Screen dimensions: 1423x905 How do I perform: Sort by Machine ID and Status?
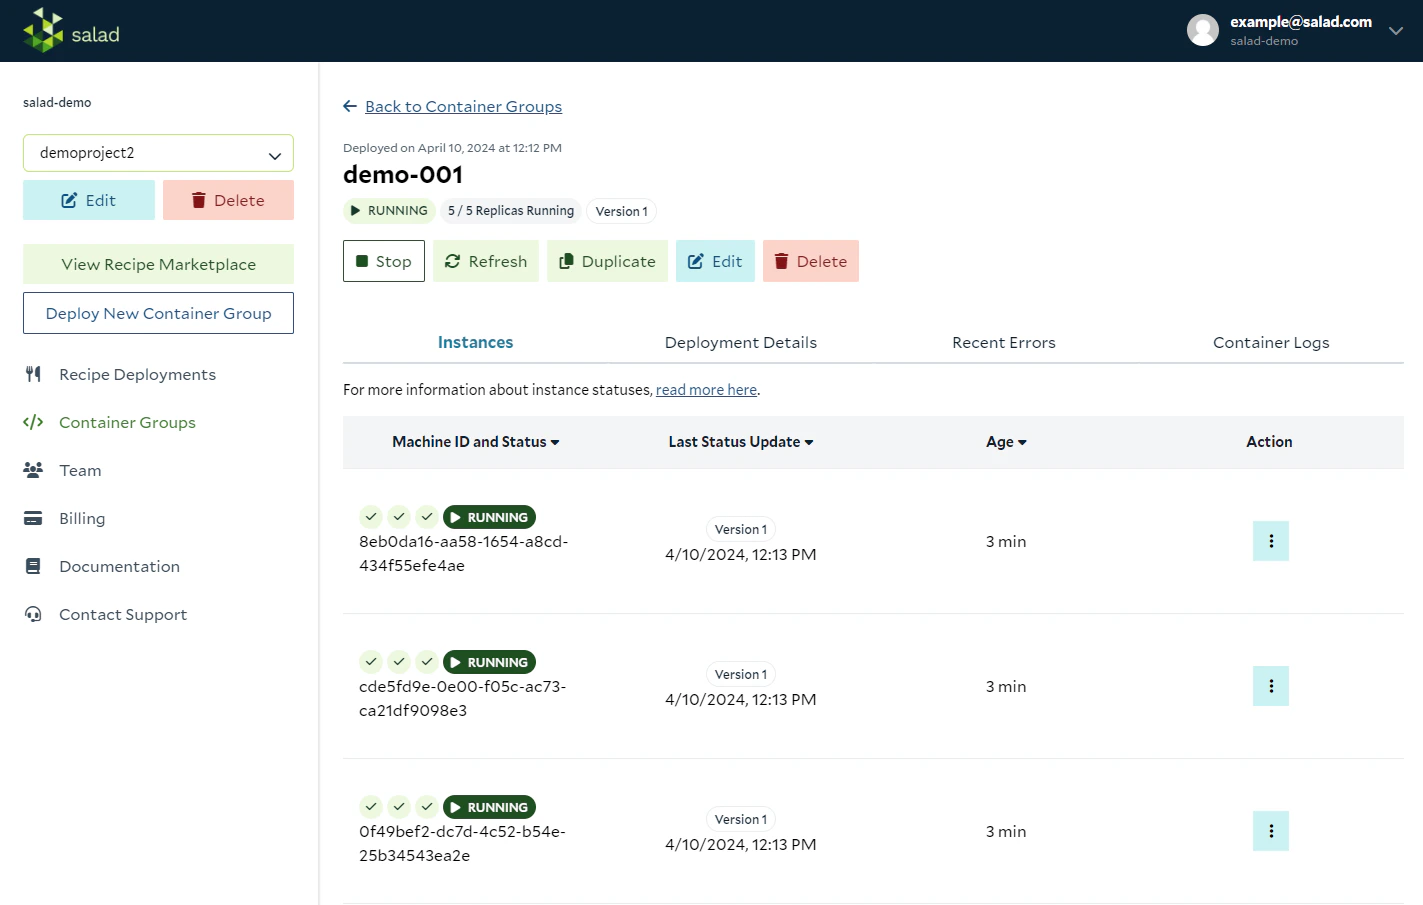coord(475,442)
